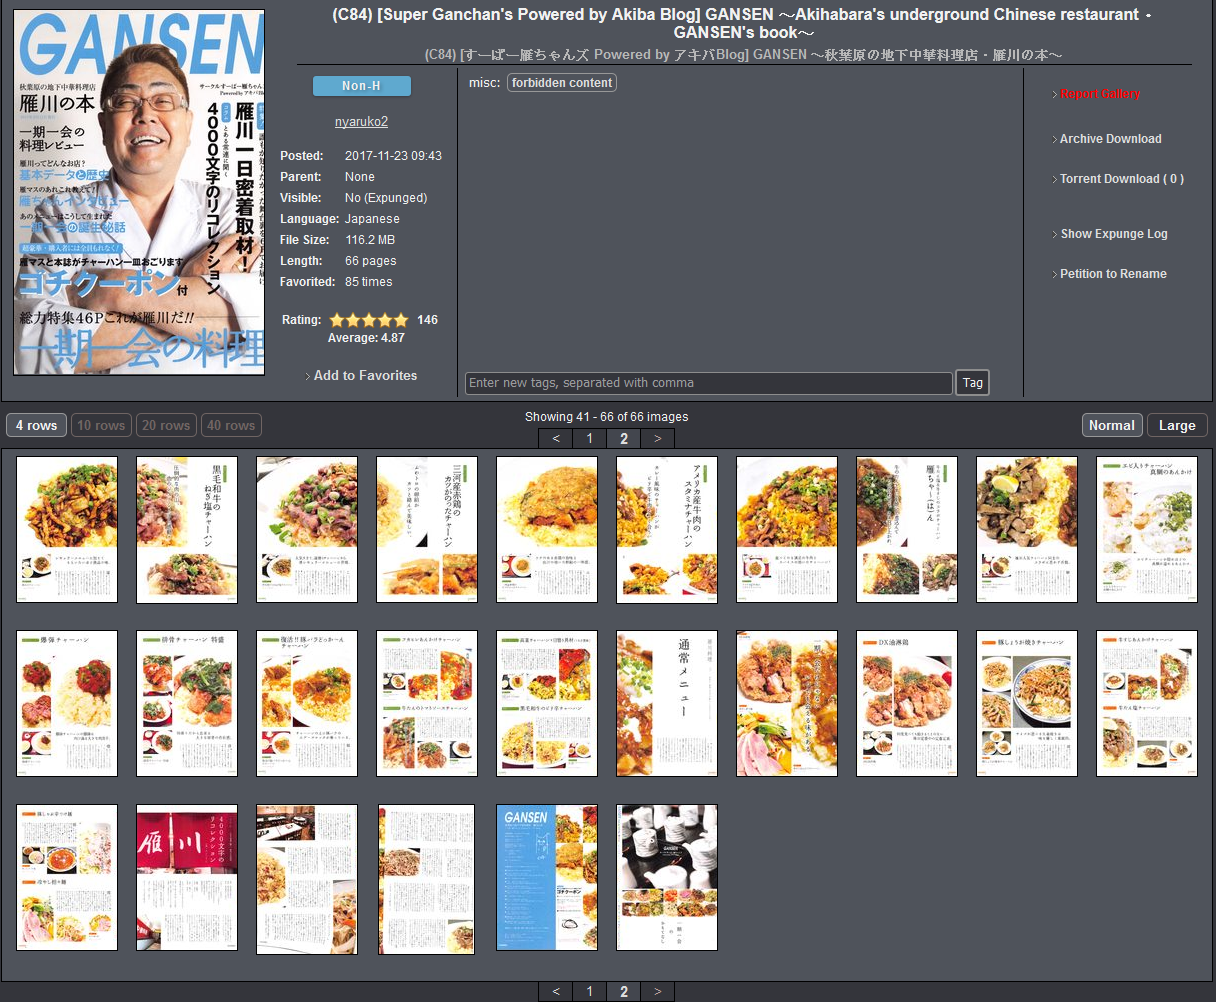Open the gallery cover image
The image size is (1216, 1002).
tap(139, 193)
